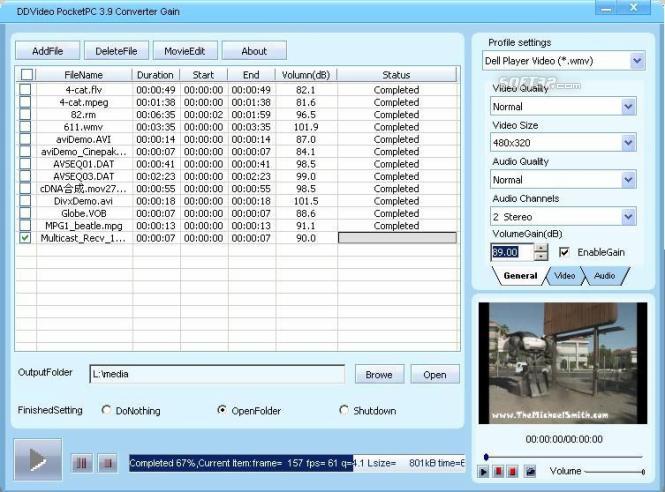Select the MPG1_beatle.mpg file row
This screenshot has height=492, width=665.
238,225
